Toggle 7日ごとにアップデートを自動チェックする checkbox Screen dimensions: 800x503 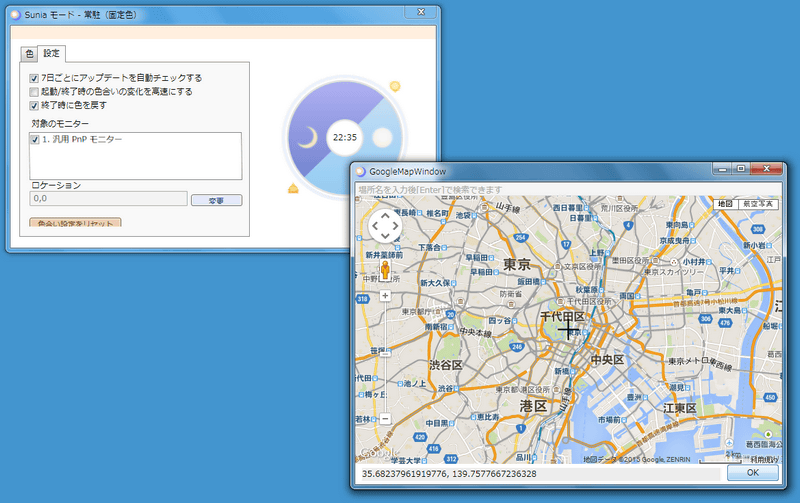[x=34, y=78]
